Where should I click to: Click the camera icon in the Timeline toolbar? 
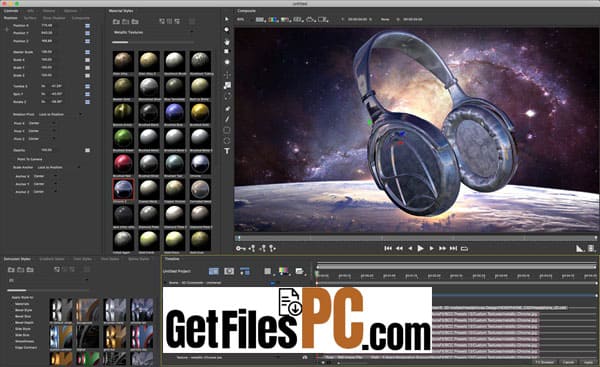229,271
